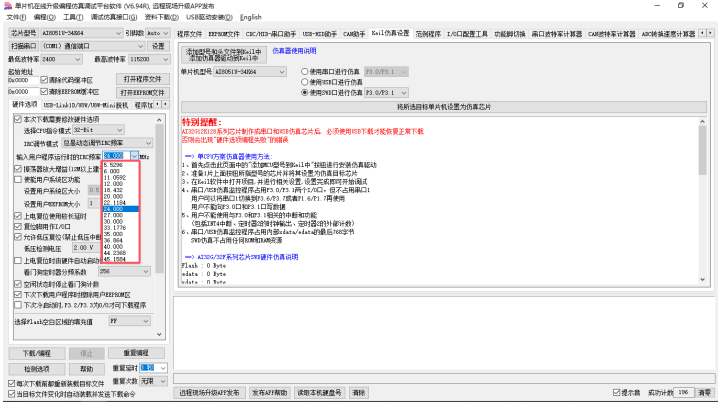The height and width of the screenshot is (402, 723).
Task: Click the up arrow of the instructions text scrollbar
Action: pos(702,122)
